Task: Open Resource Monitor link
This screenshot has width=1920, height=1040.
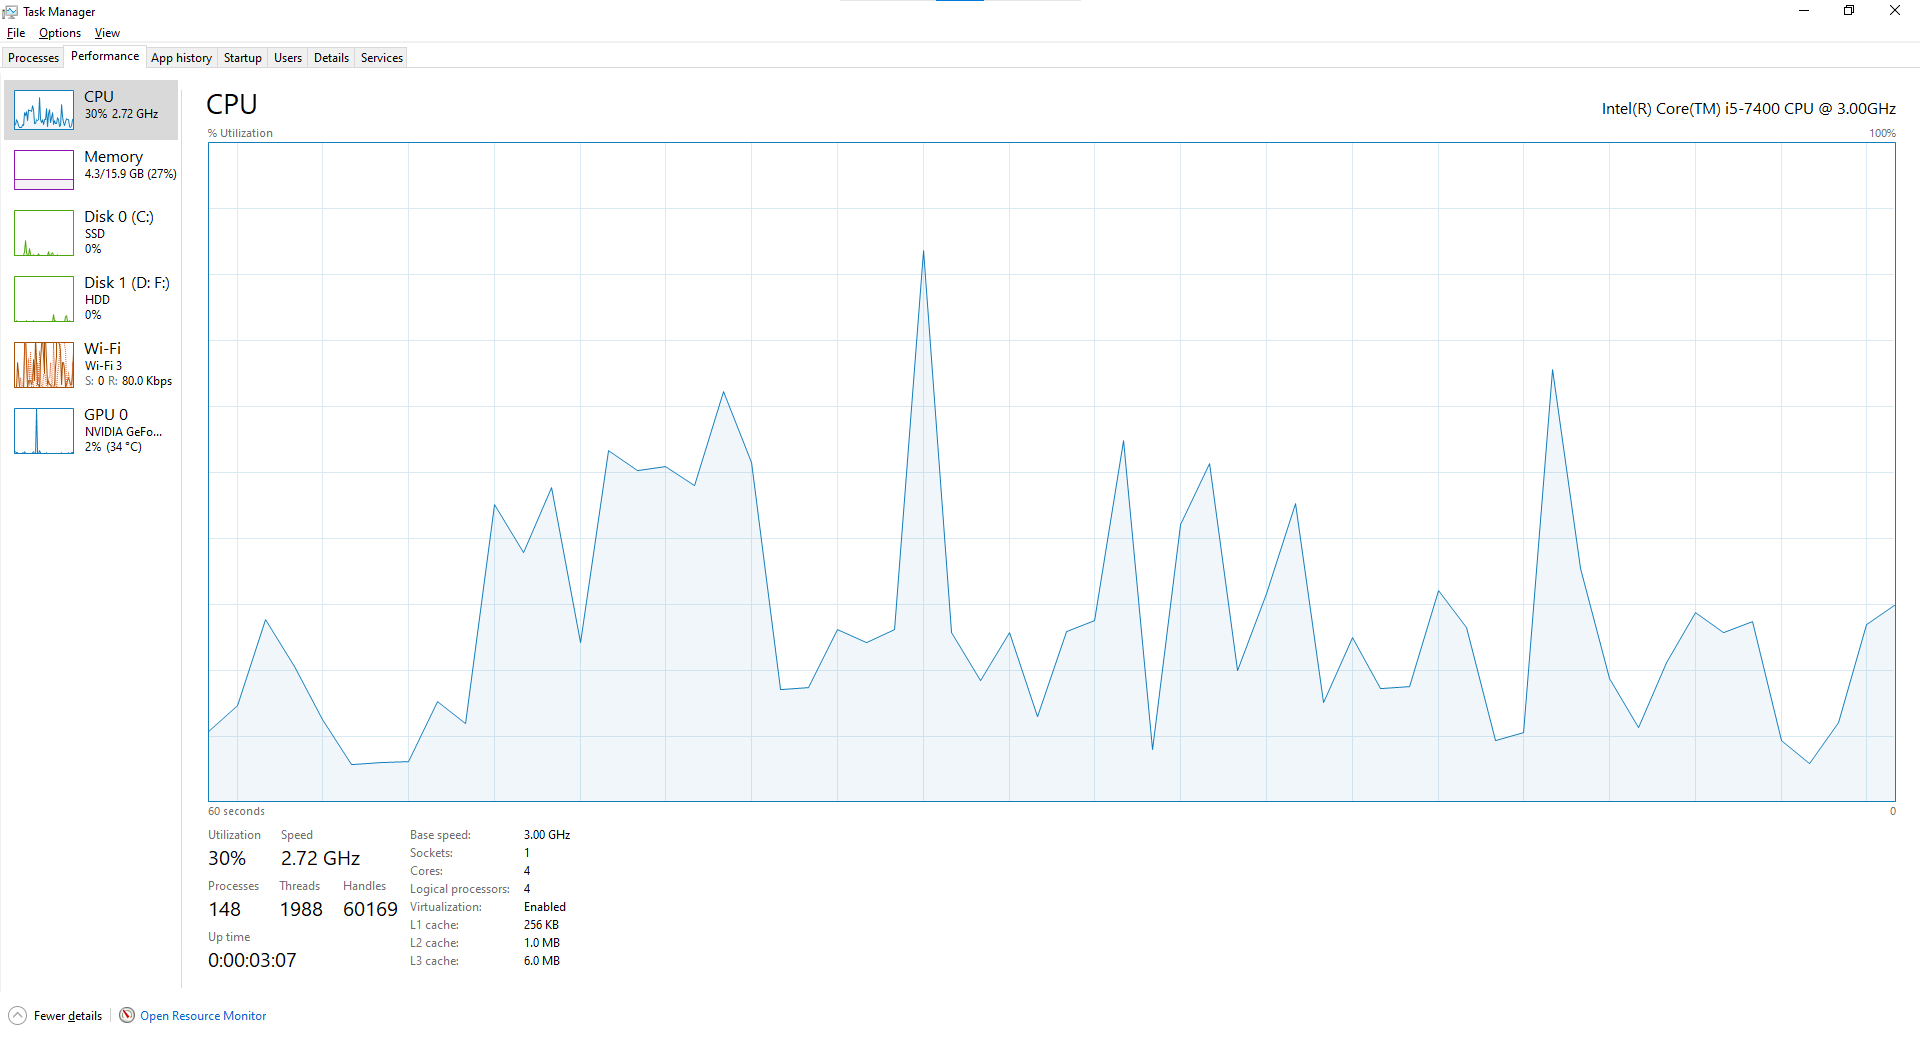Action: (203, 1016)
